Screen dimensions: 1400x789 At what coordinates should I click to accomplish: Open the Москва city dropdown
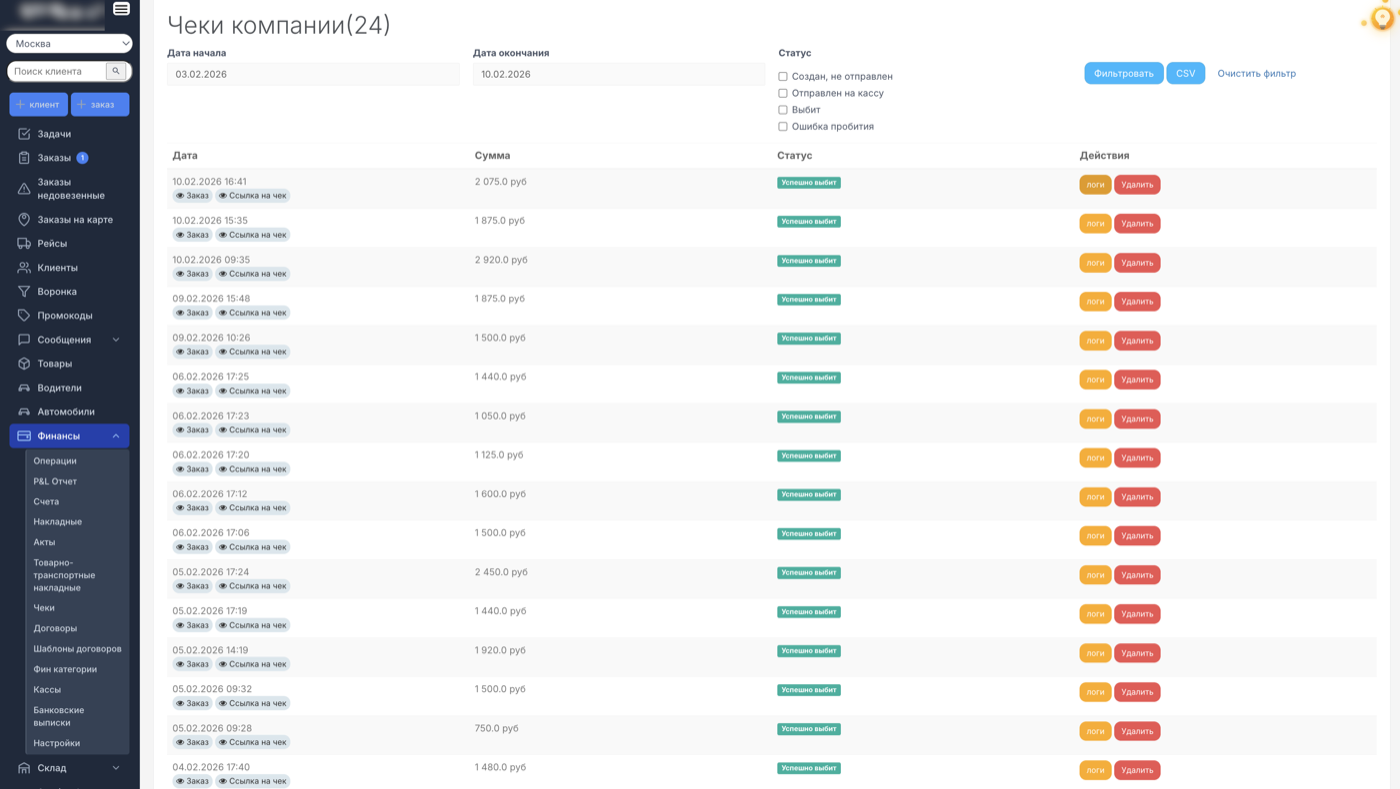[x=69, y=44]
